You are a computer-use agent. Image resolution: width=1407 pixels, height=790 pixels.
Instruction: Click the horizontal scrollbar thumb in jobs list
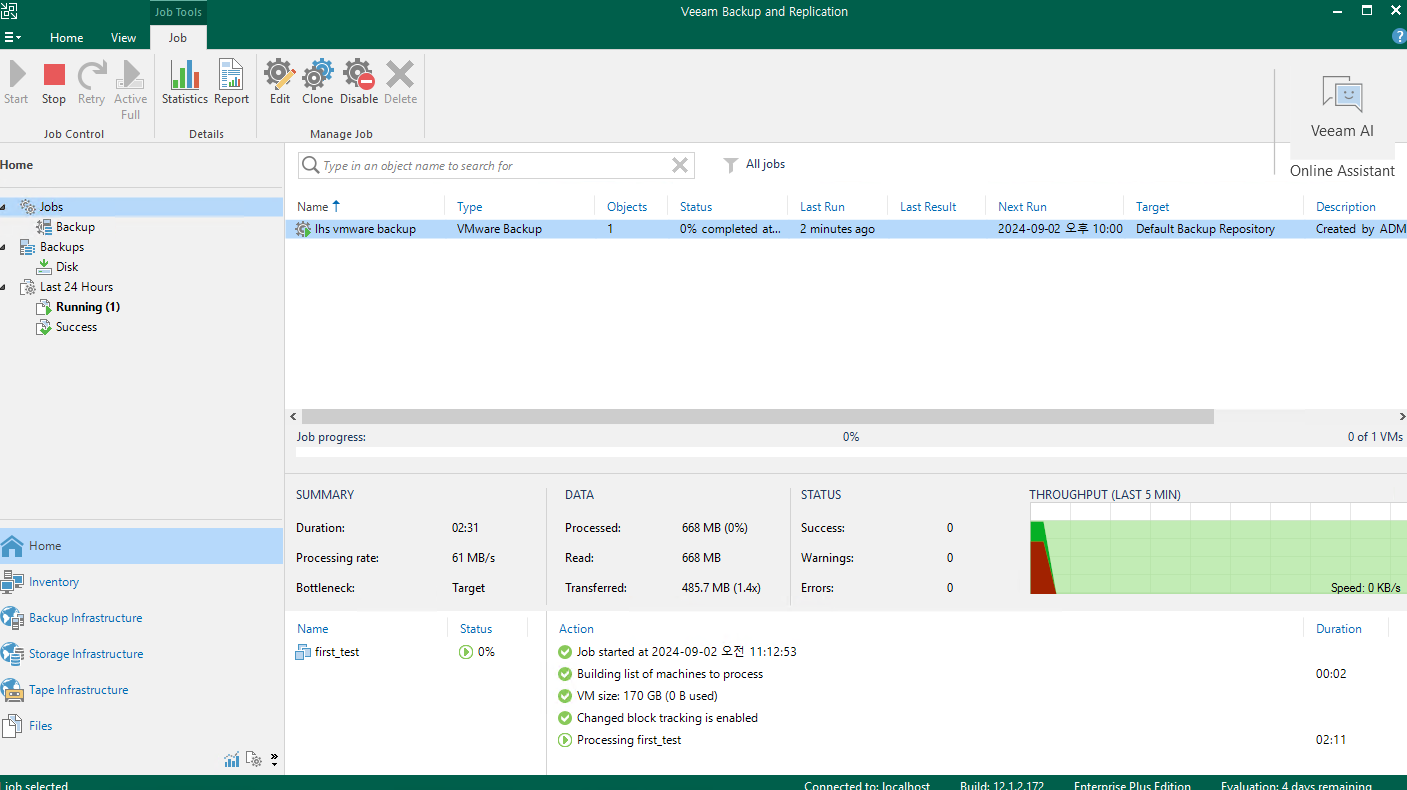[x=757, y=417]
